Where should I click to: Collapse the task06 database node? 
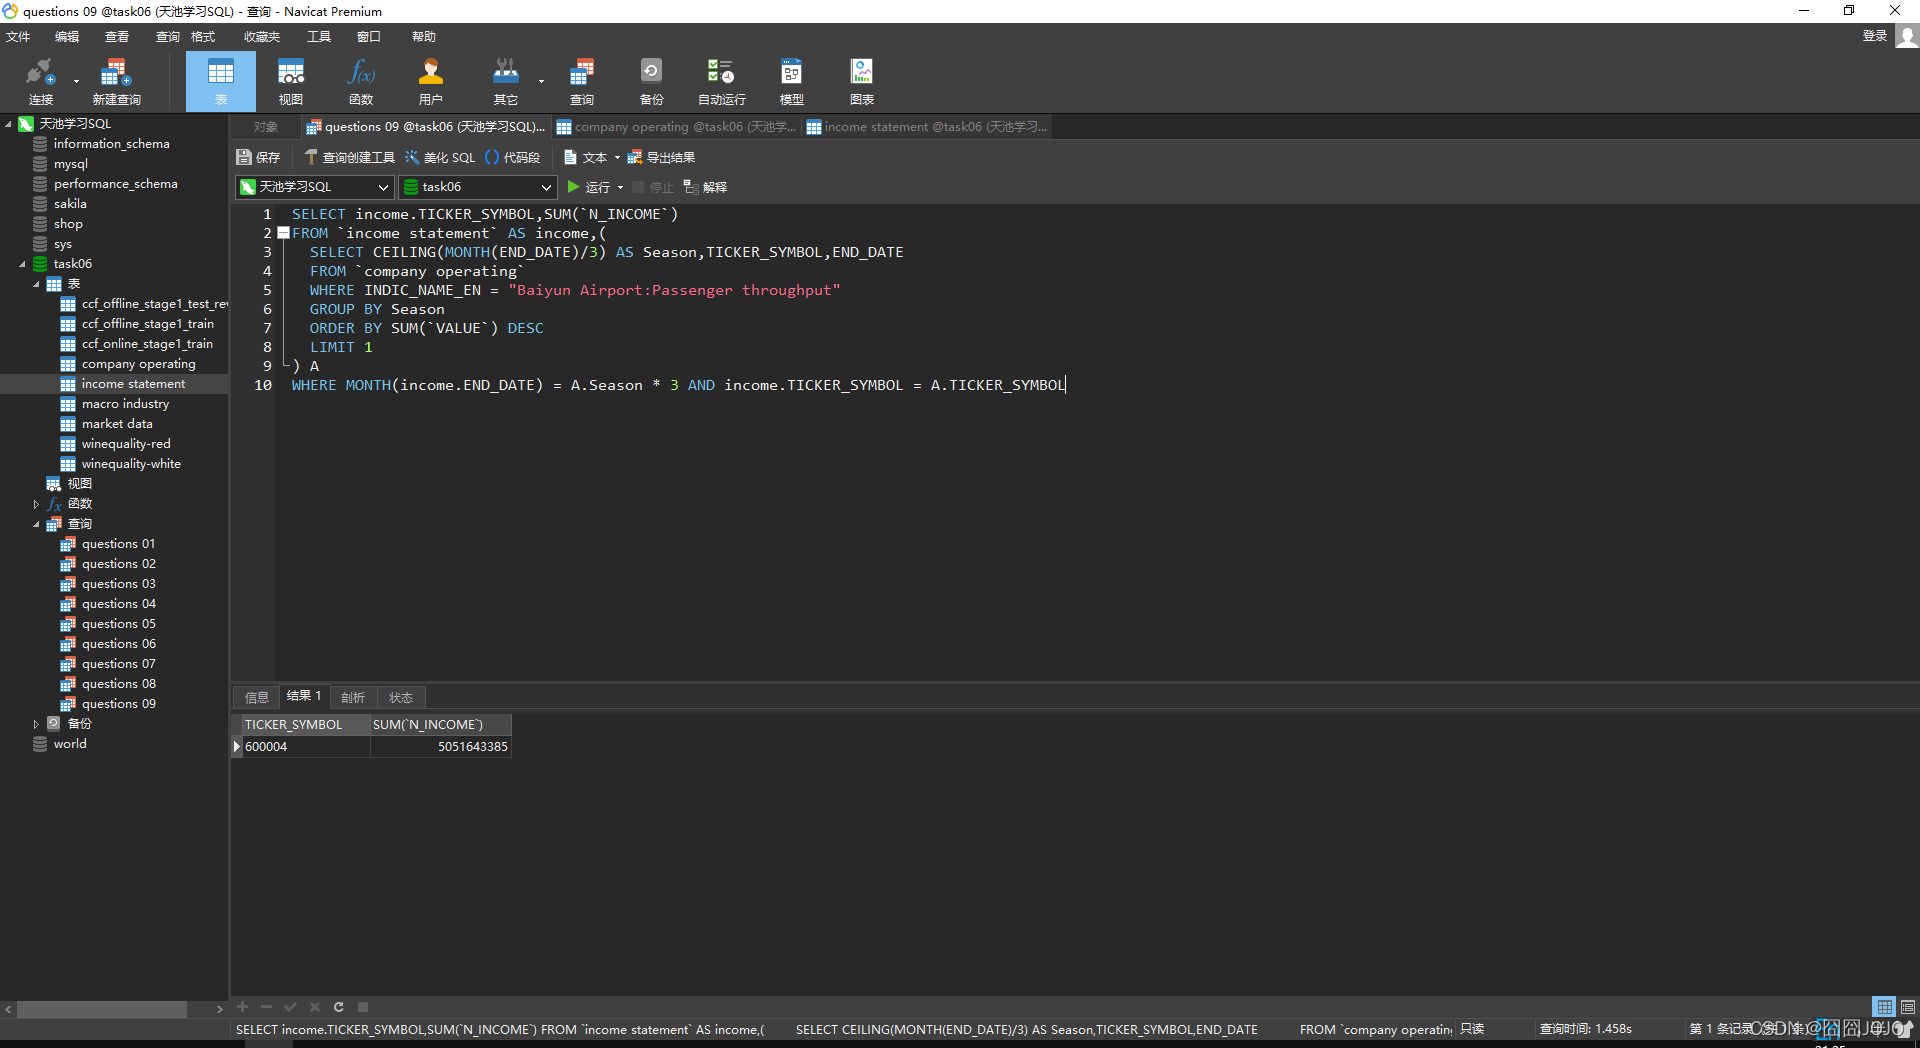tap(22, 264)
